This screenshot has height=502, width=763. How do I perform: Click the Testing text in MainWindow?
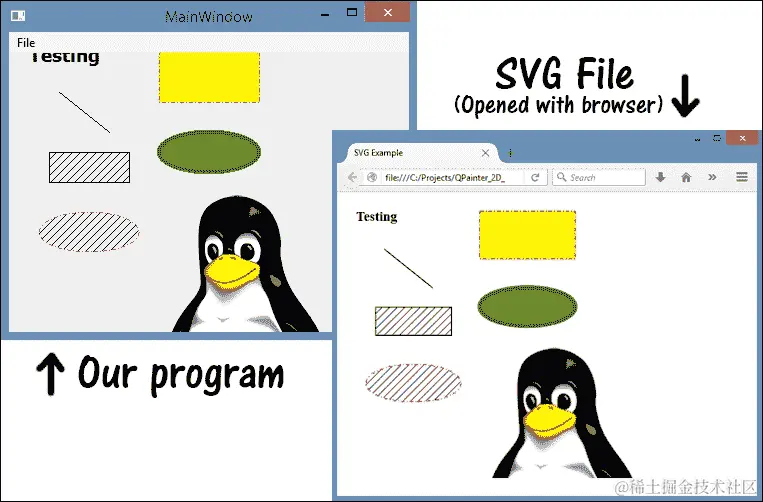[65, 57]
